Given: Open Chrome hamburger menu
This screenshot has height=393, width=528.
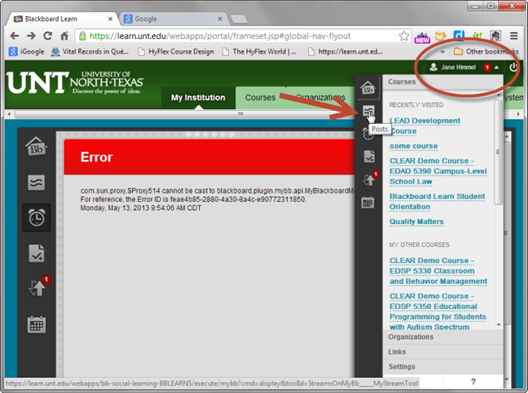Looking at the screenshot, I should coord(514,36).
